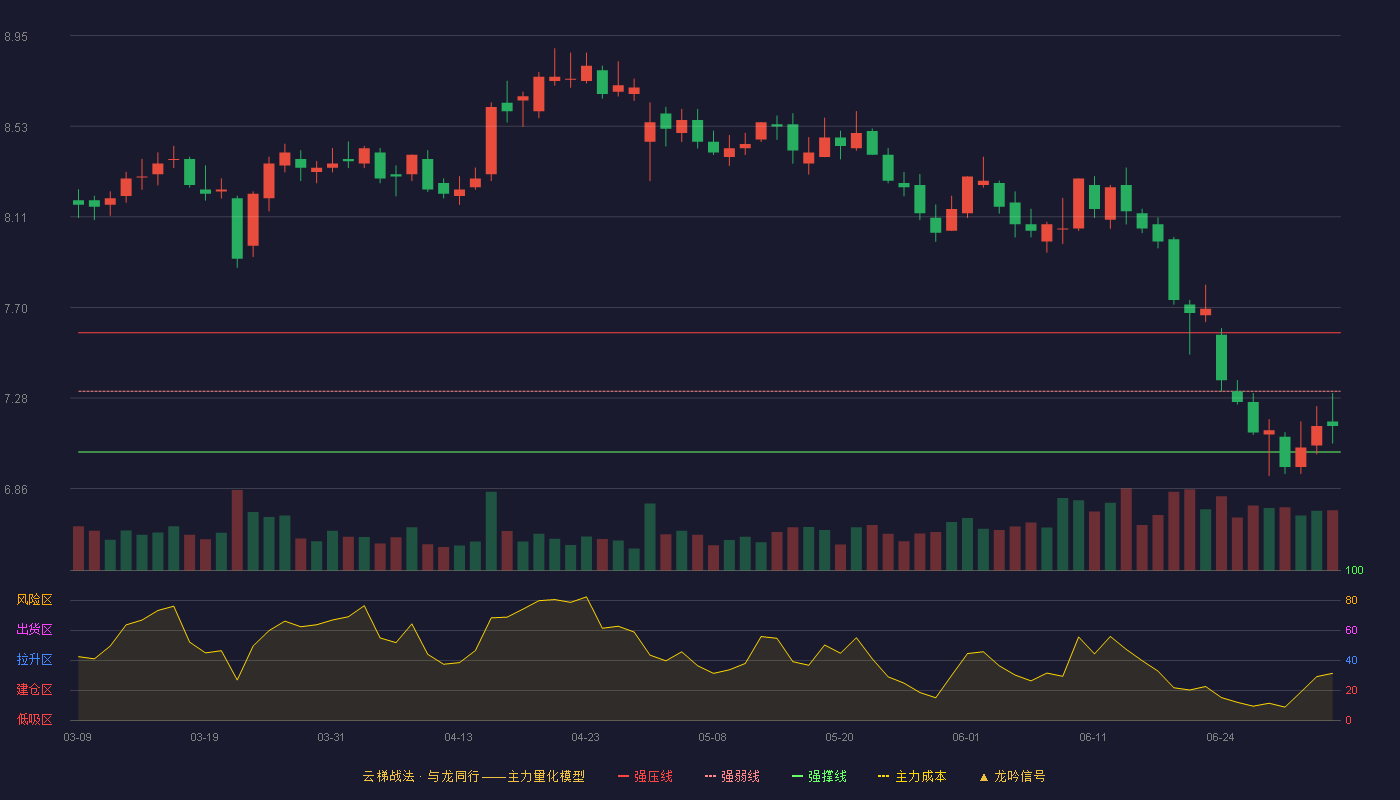Toggle the 强撑线 legend entry
The width and height of the screenshot is (1400, 800).
pyautogui.click(x=819, y=776)
